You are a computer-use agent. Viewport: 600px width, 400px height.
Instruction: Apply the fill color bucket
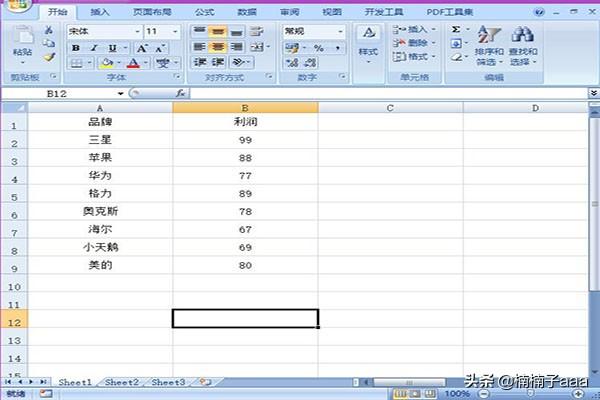click(x=107, y=63)
